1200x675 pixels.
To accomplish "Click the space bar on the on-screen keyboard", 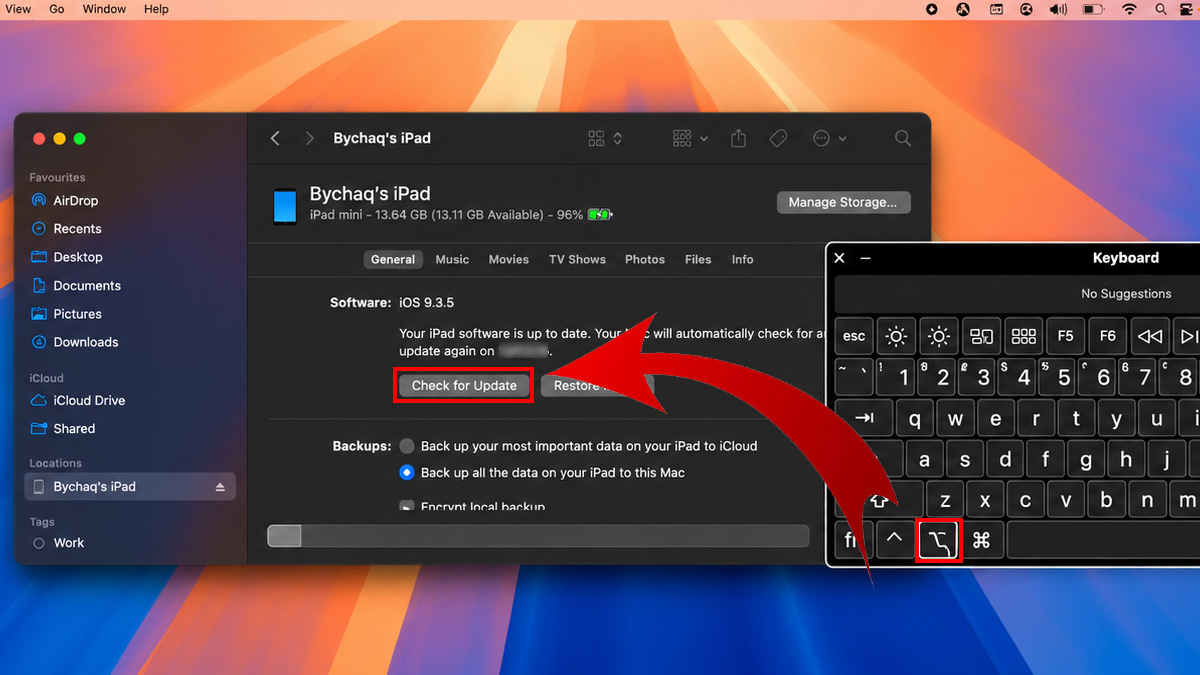I will [x=1103, y=541].
